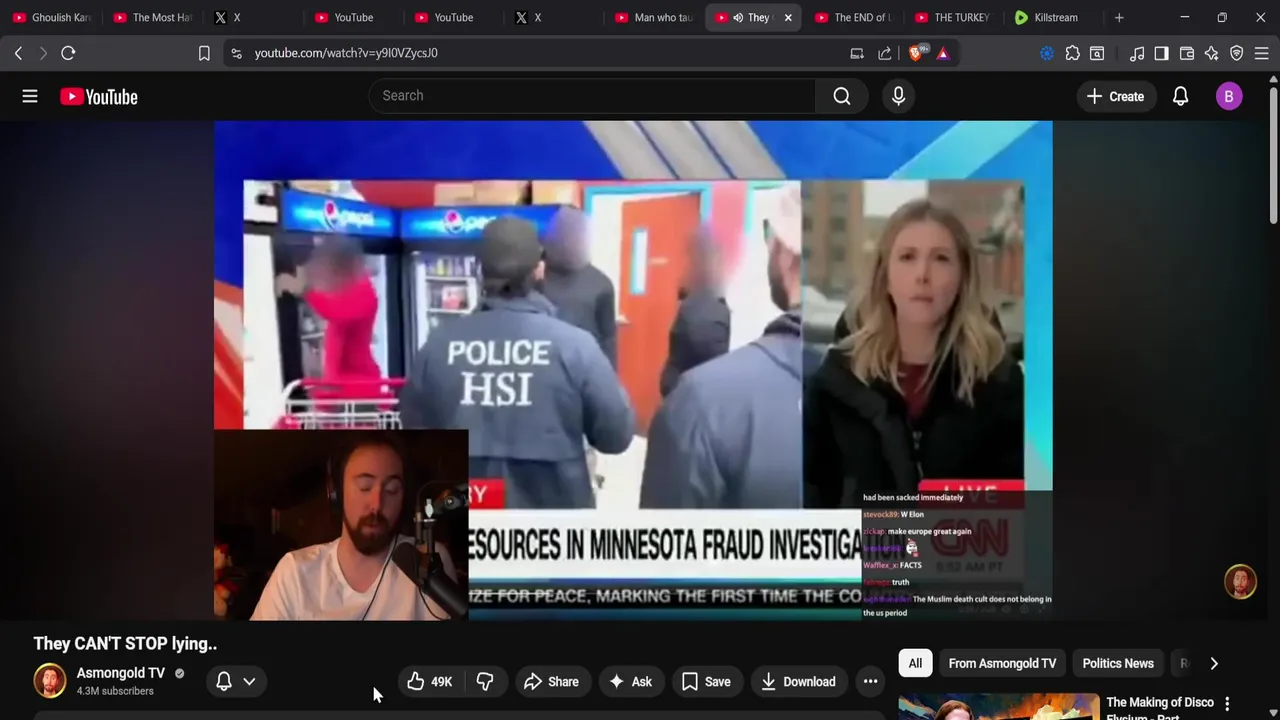Switch to 'Man who tau' tab
This screenshot has height=720, width=1280.
point(654,17)
